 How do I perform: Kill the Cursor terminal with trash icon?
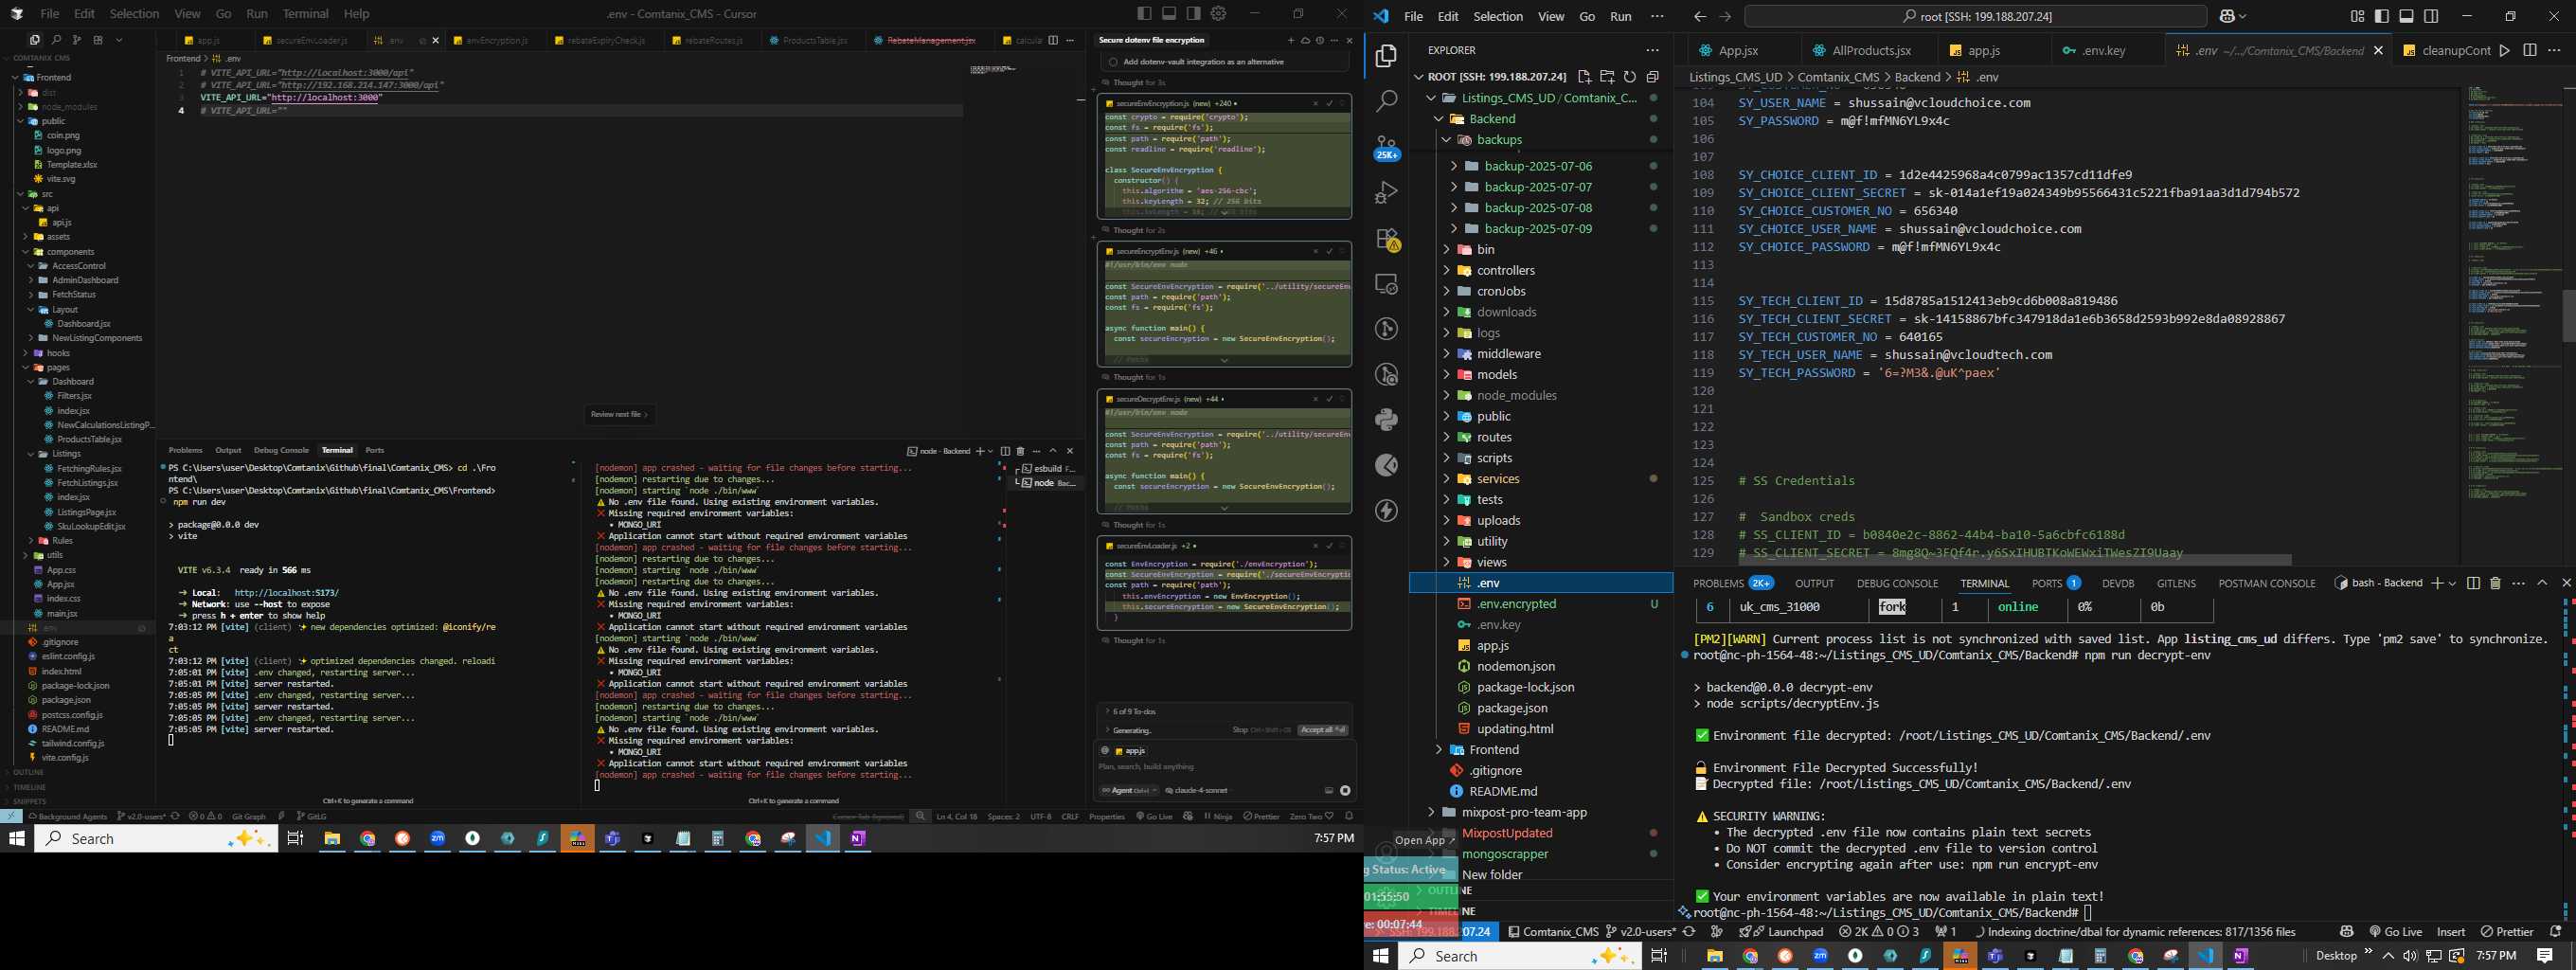[1020, 451]
